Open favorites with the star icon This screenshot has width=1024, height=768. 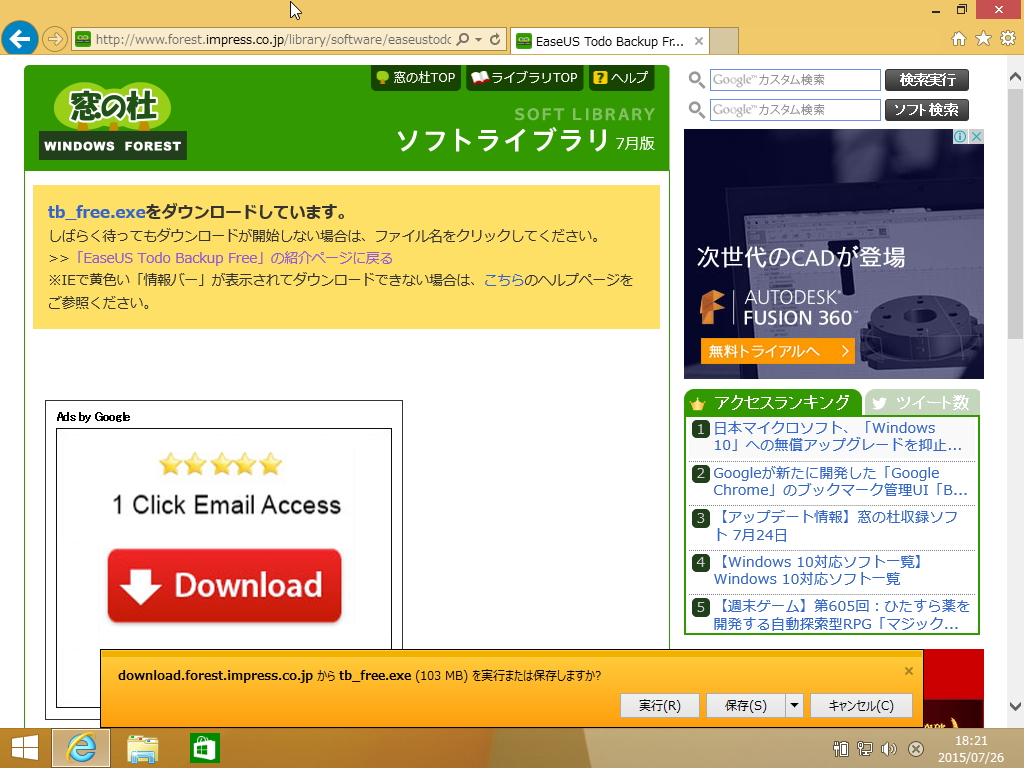tap(984, 40)
